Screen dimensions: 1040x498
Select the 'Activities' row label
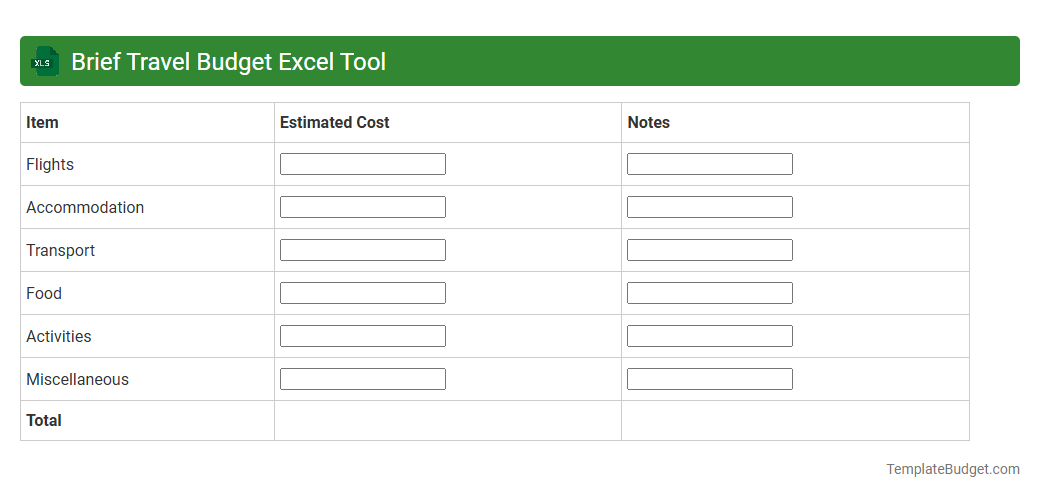(x=58, y=337)
